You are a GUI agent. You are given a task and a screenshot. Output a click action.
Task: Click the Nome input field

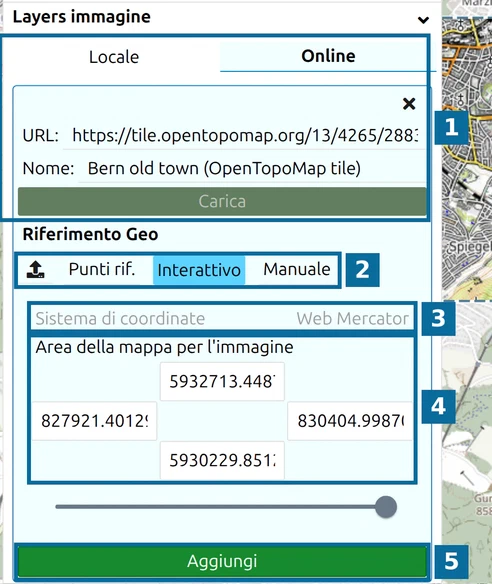(252, 168)
